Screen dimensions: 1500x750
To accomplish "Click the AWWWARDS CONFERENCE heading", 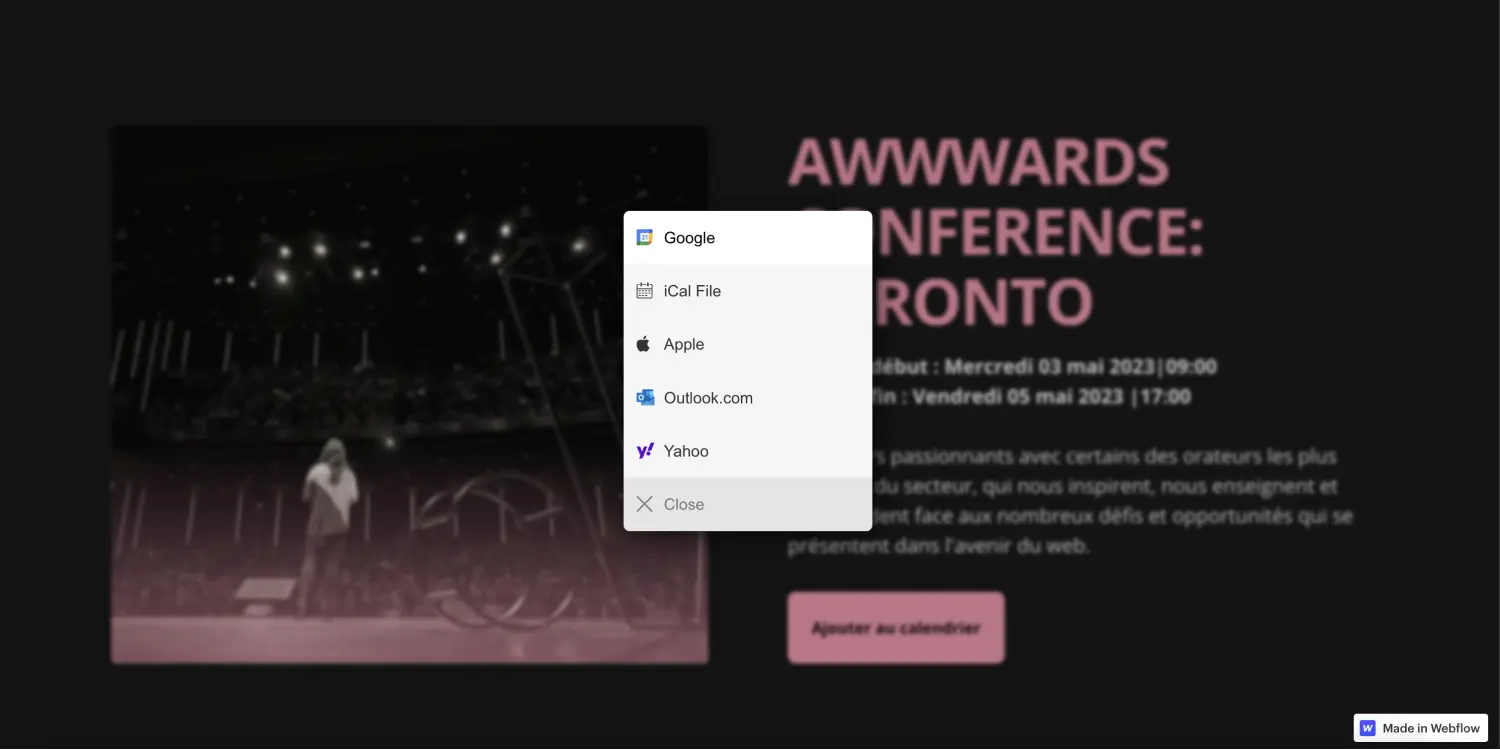I will click(996, 231).
